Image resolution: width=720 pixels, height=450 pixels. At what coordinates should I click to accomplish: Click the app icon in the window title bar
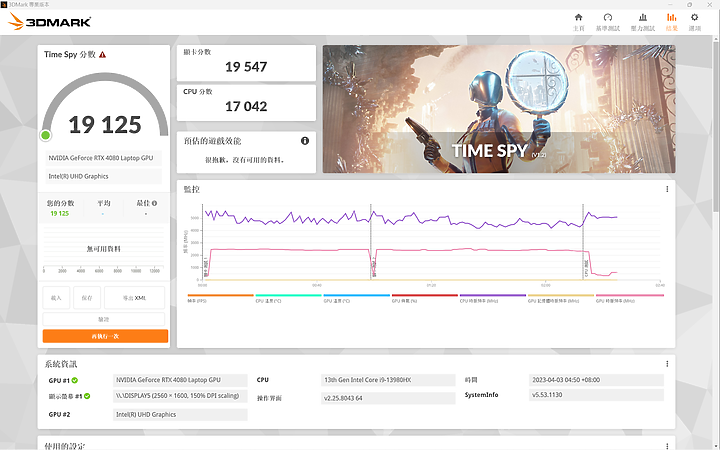point(4,4)
